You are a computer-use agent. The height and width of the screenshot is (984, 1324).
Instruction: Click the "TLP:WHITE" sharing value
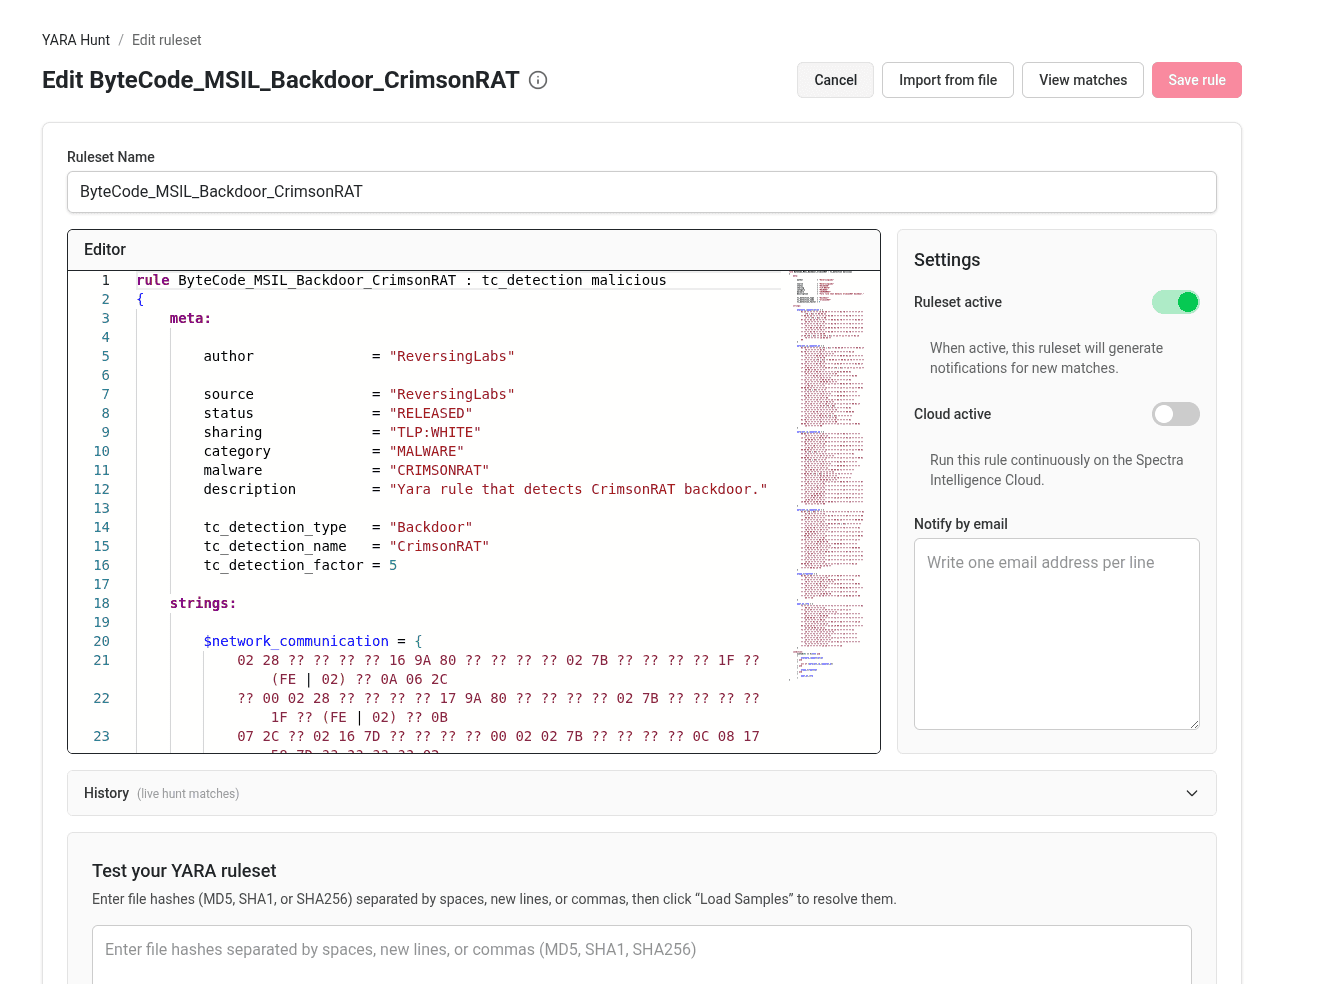pyautogui.click(x=435, y=432)
